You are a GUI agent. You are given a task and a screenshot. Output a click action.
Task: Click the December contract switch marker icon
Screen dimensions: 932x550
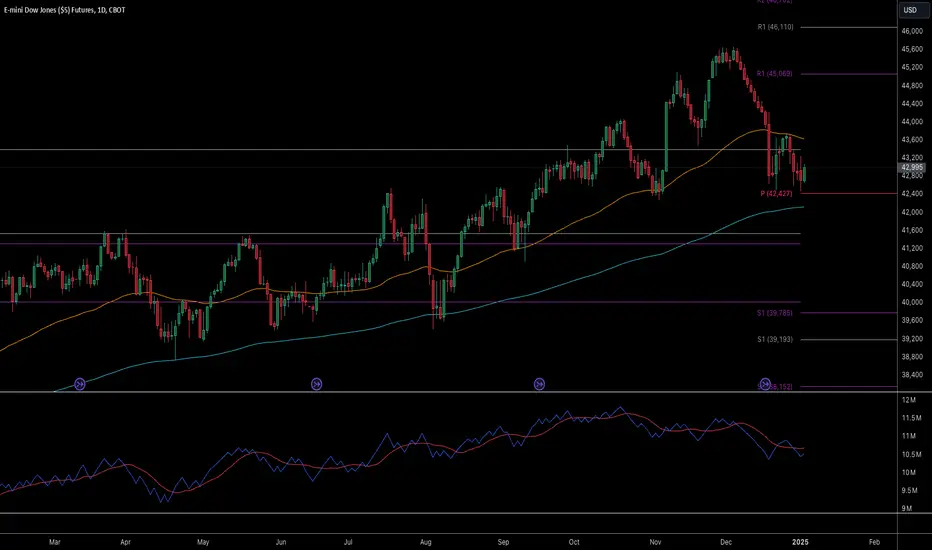pyautogui.click(x=766, y=384)
